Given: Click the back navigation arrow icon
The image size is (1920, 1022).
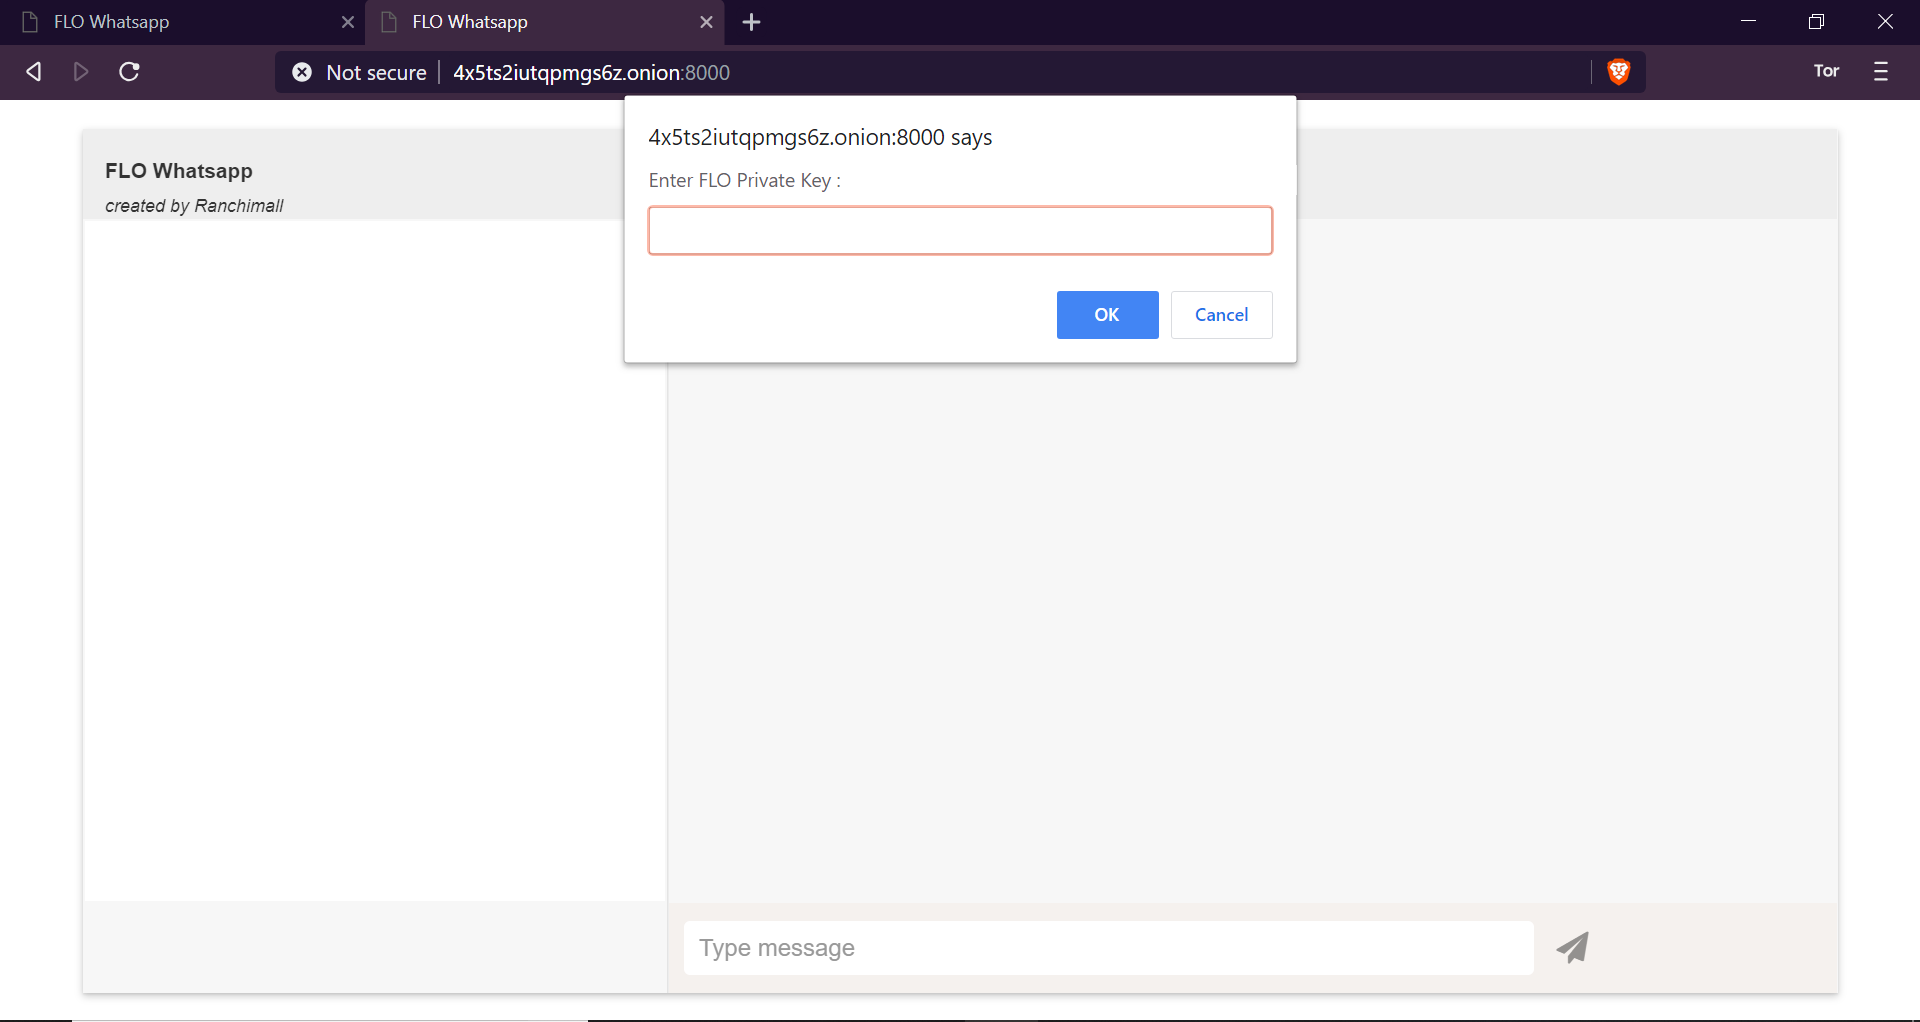Looking at the screenshot, I should click(33, 72).
